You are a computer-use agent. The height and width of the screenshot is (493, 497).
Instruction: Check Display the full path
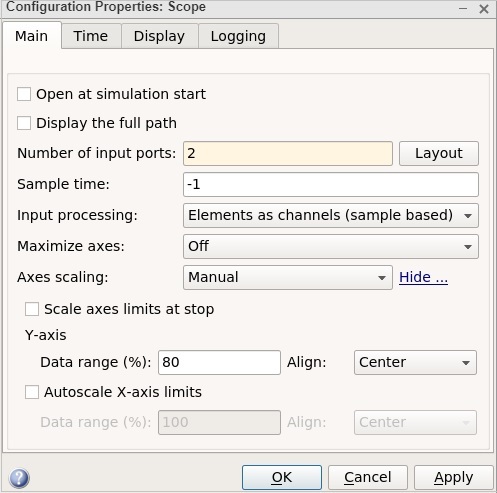point(24,123)
